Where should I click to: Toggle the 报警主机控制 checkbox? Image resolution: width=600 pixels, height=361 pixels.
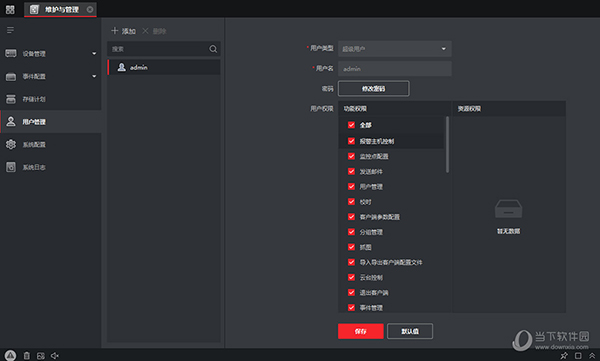tap(351, 141)
